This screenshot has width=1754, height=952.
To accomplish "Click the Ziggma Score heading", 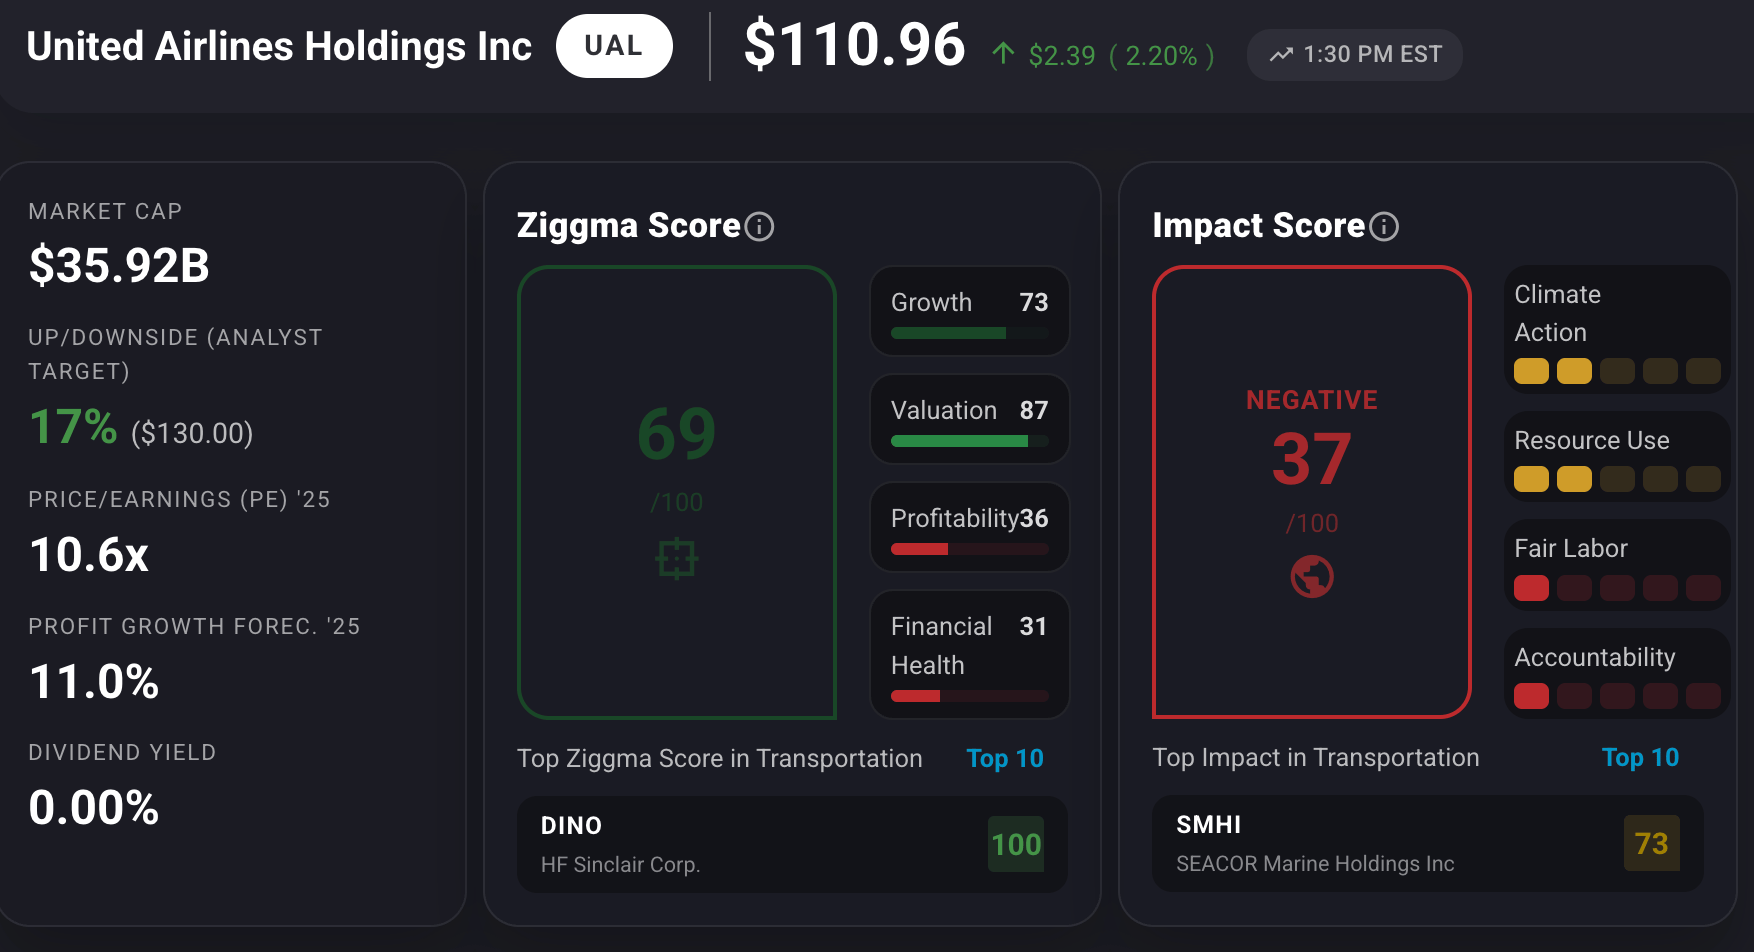I will tap(628, 226).
